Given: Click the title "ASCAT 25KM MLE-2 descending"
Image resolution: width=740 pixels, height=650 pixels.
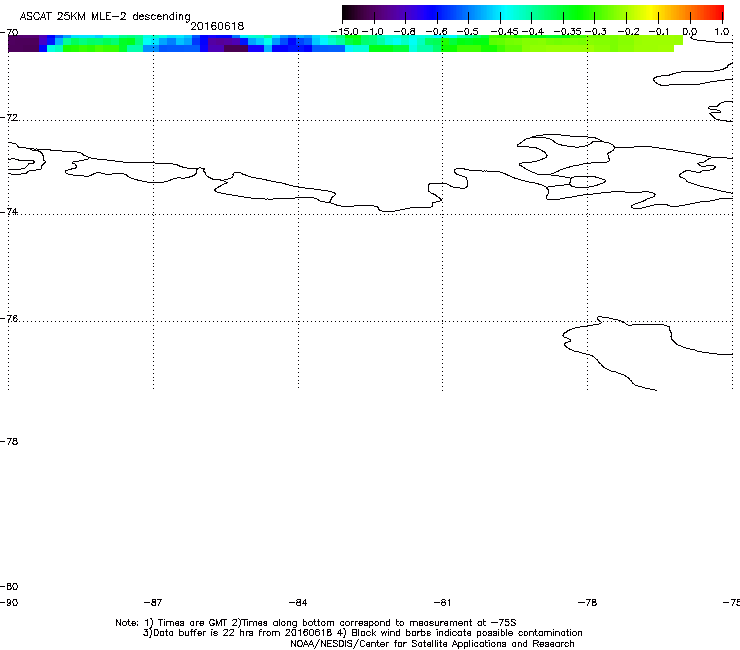Looking at the screenshot, I should click(x=105, y=16).
